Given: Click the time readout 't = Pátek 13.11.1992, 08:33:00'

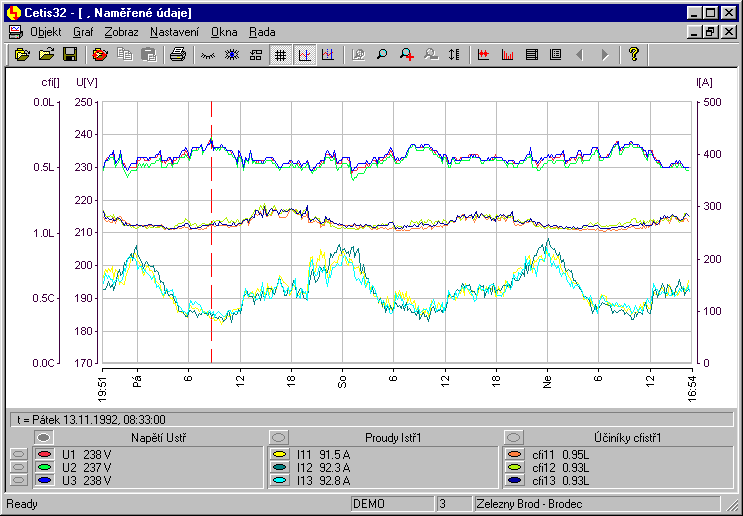Looking at the screenshot, I should (91, 420).
